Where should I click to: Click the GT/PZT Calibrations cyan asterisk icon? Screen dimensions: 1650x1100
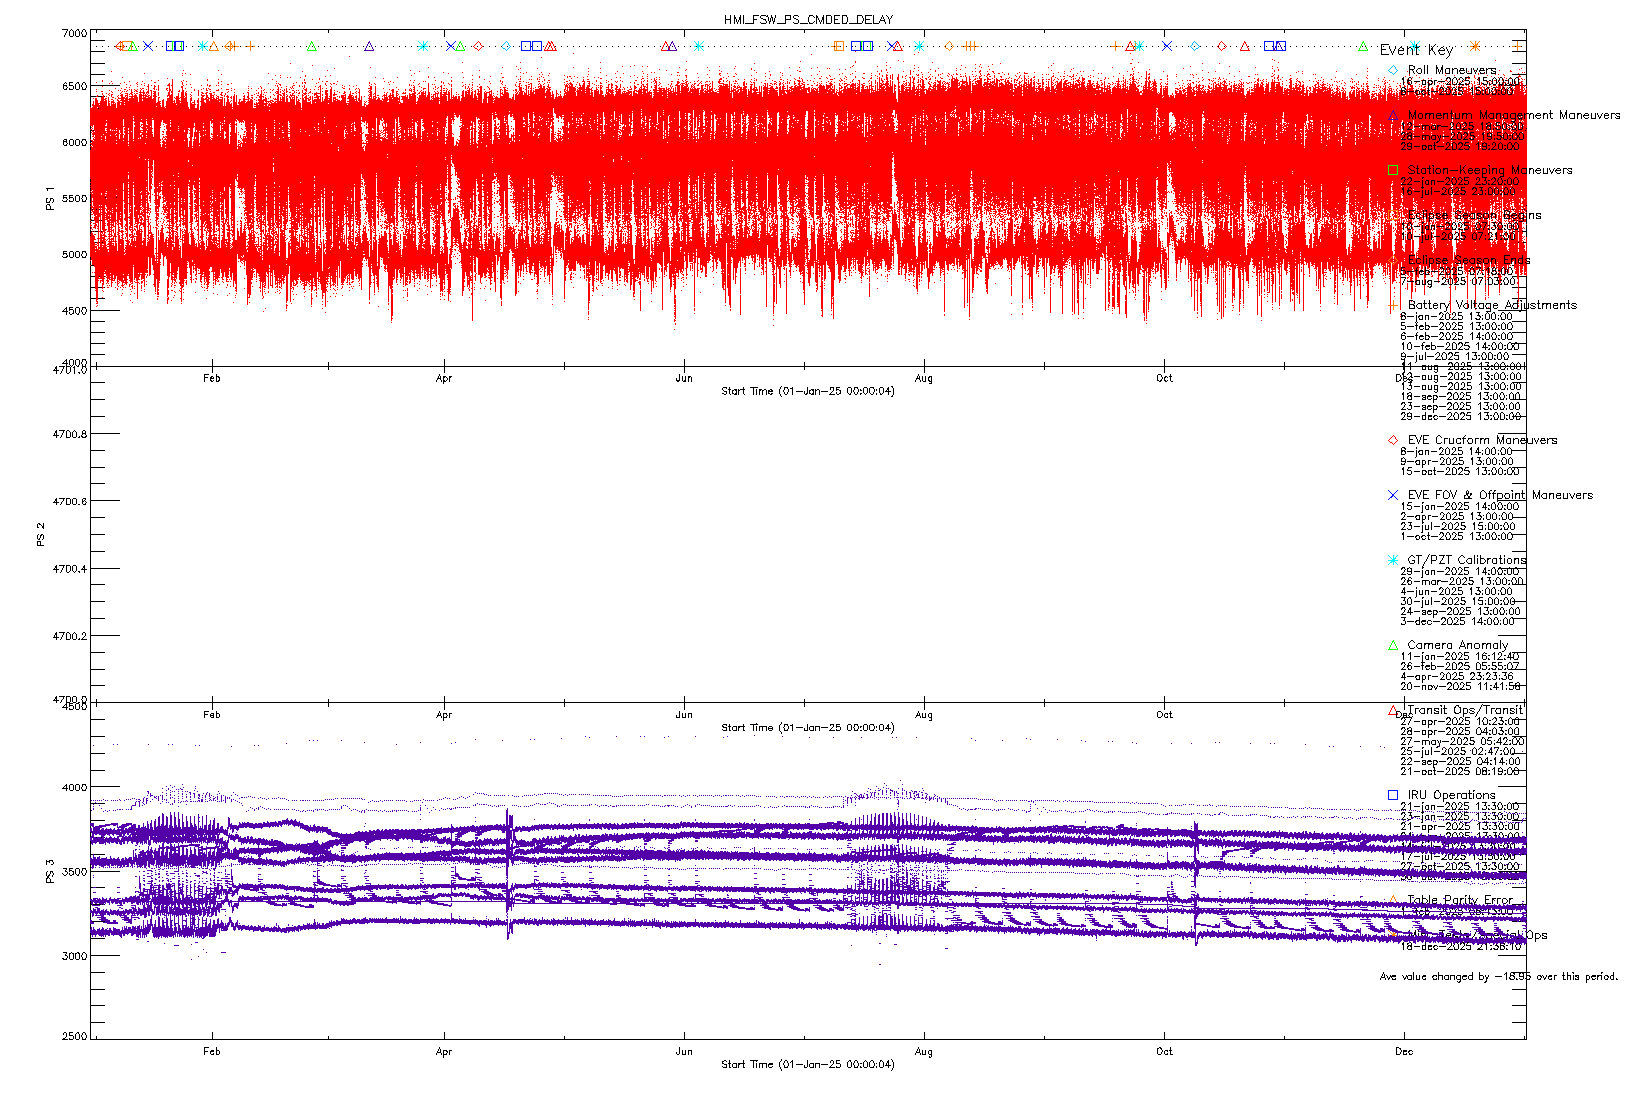pyautogui.click(x=1393, y=560)
